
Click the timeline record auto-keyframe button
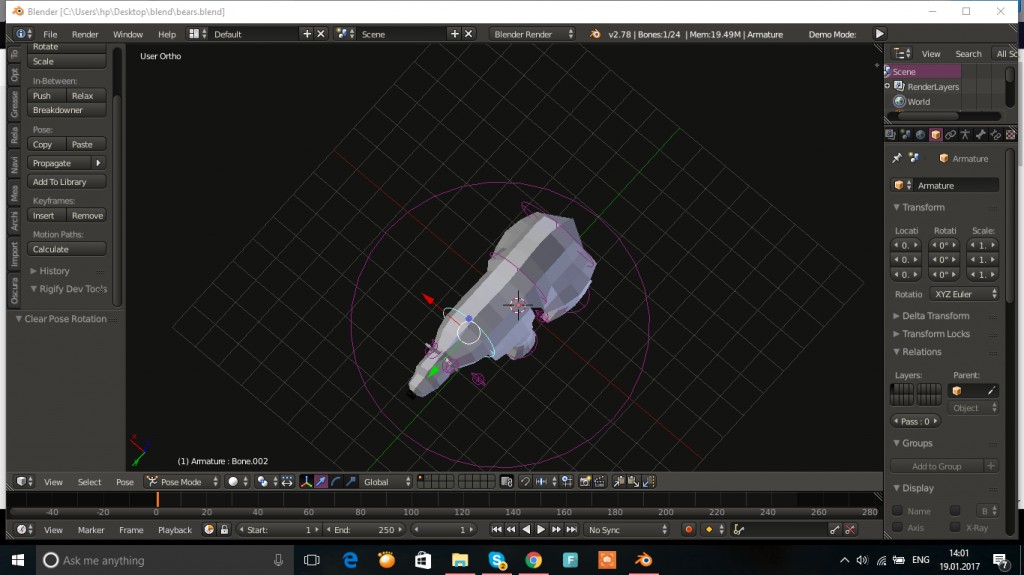pos(688,530)
